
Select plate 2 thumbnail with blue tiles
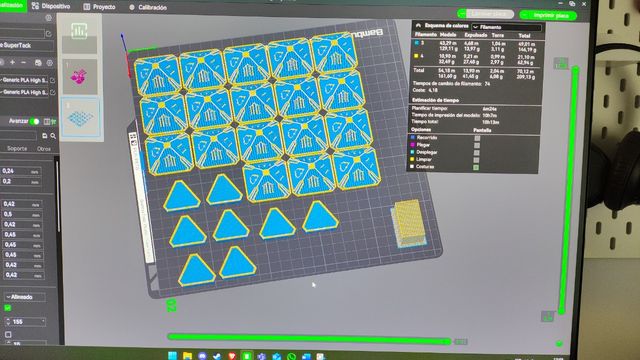click(x=81, y=117)
